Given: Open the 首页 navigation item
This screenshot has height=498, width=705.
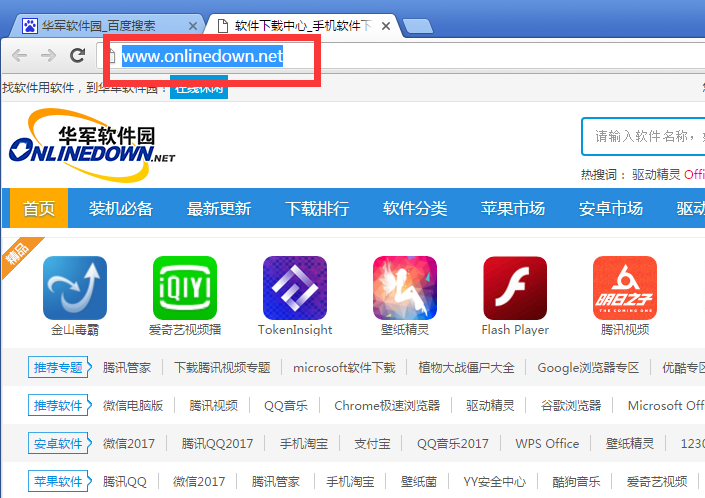Looking at the screenshot, I should point(39,208).
